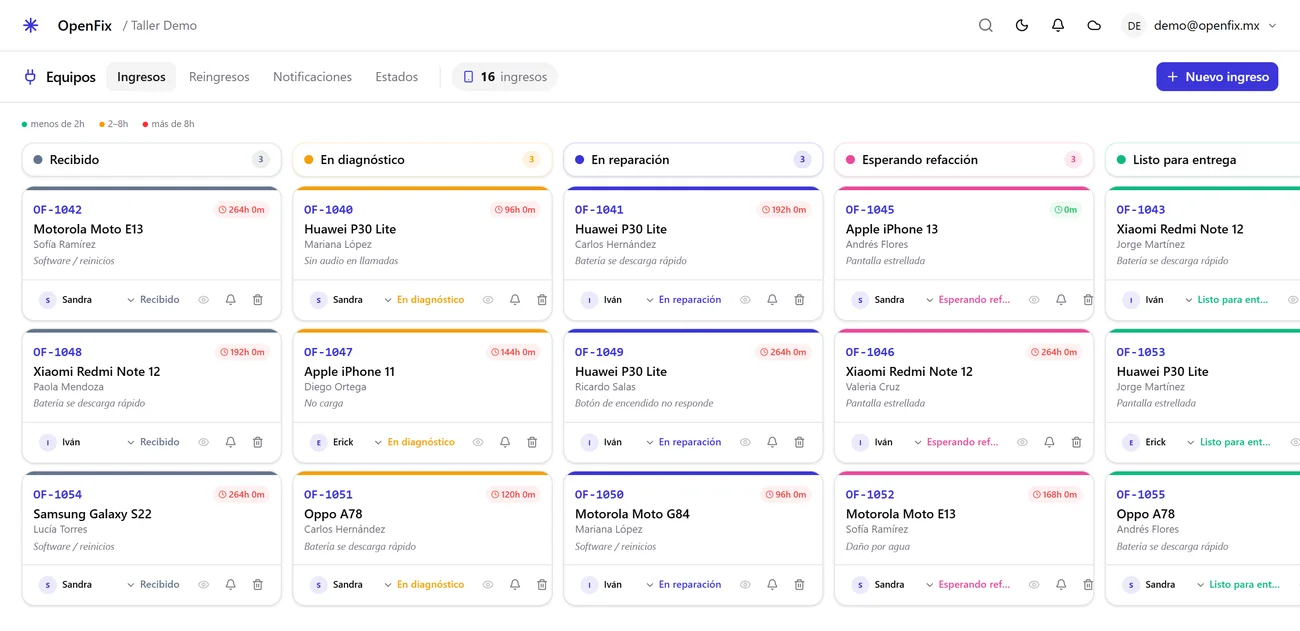
Task: Open ticket link OF-1050
Action: click(x=599, y=495)
